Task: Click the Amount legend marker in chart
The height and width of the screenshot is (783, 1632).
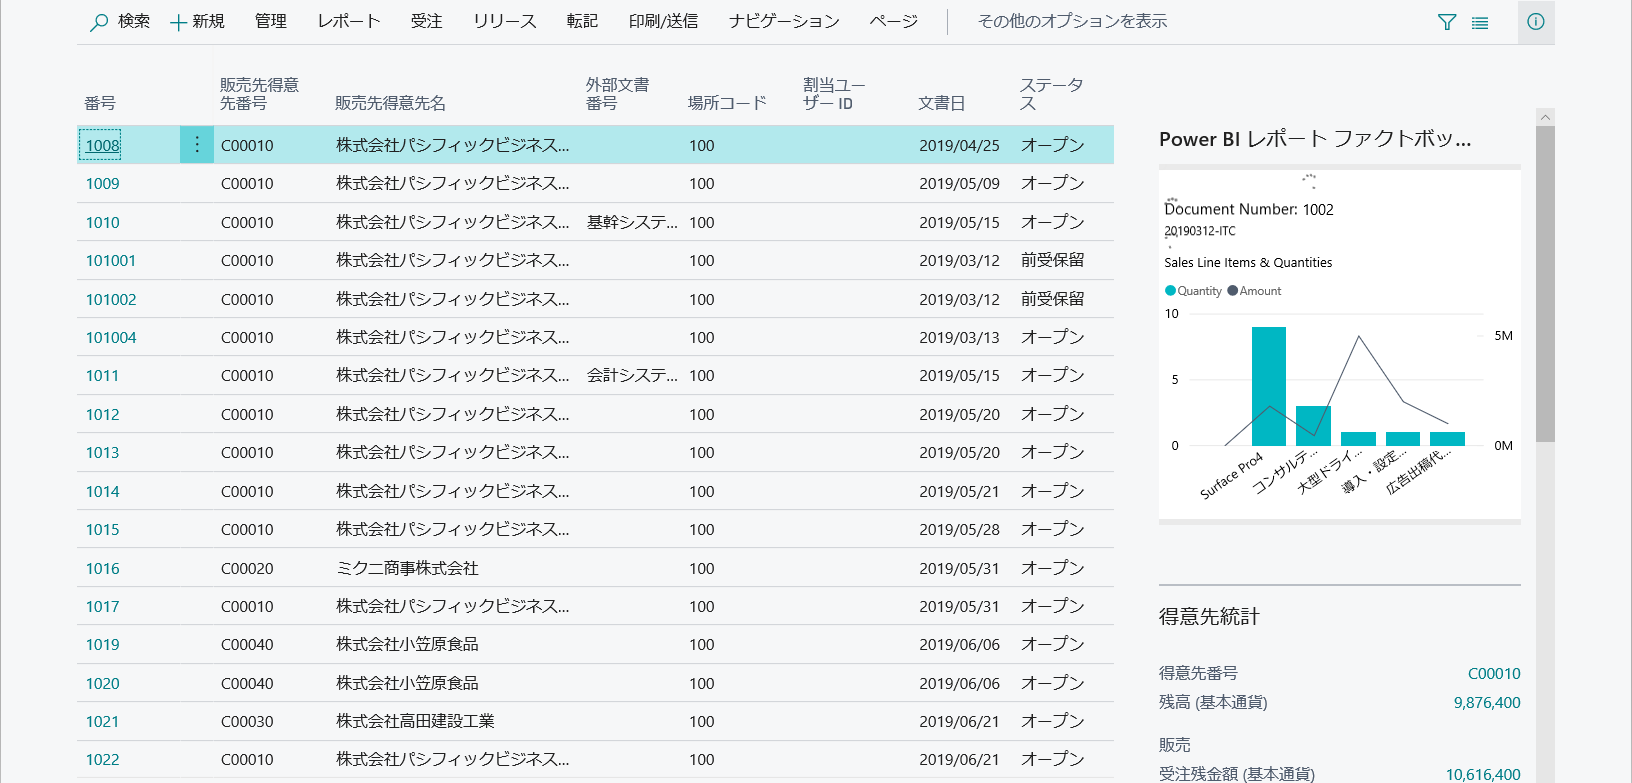Action: tap(1232, 291)
